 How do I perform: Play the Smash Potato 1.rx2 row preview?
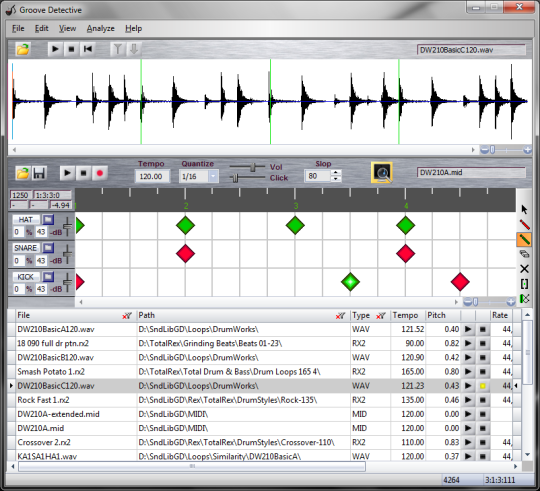point(468,372)
